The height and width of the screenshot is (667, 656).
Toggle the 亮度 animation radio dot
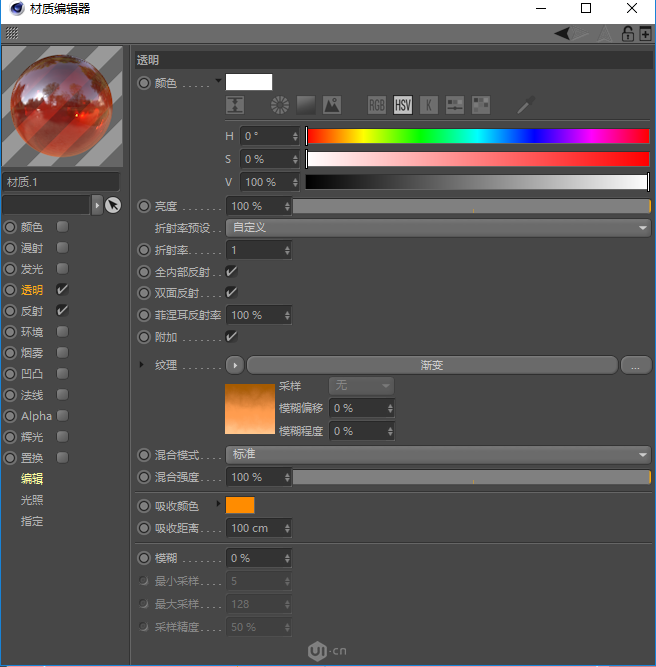pyautogui.click(x=144, y=206)
